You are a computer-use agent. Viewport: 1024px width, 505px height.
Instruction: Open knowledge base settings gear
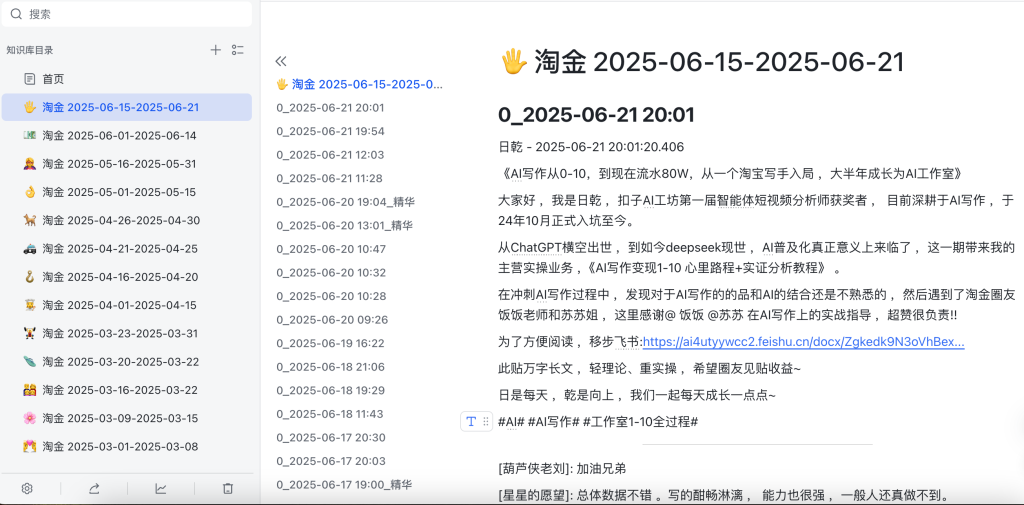tap(27, 488)
